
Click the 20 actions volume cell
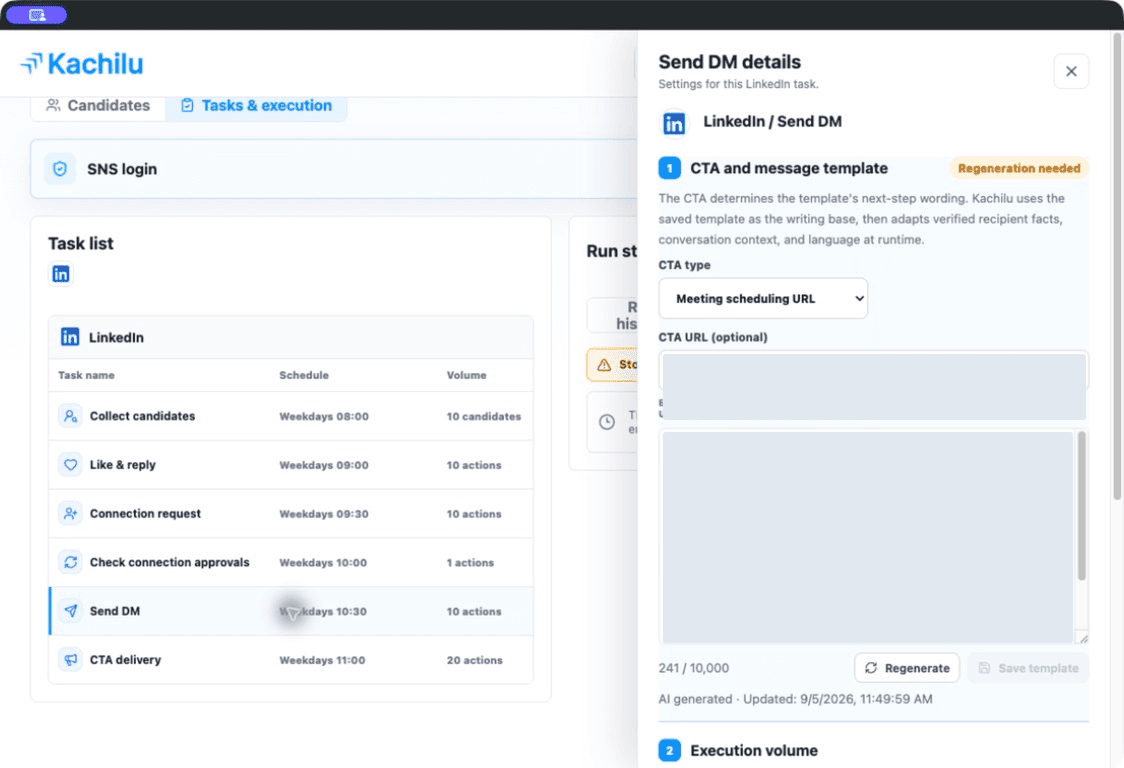[475, 660]
